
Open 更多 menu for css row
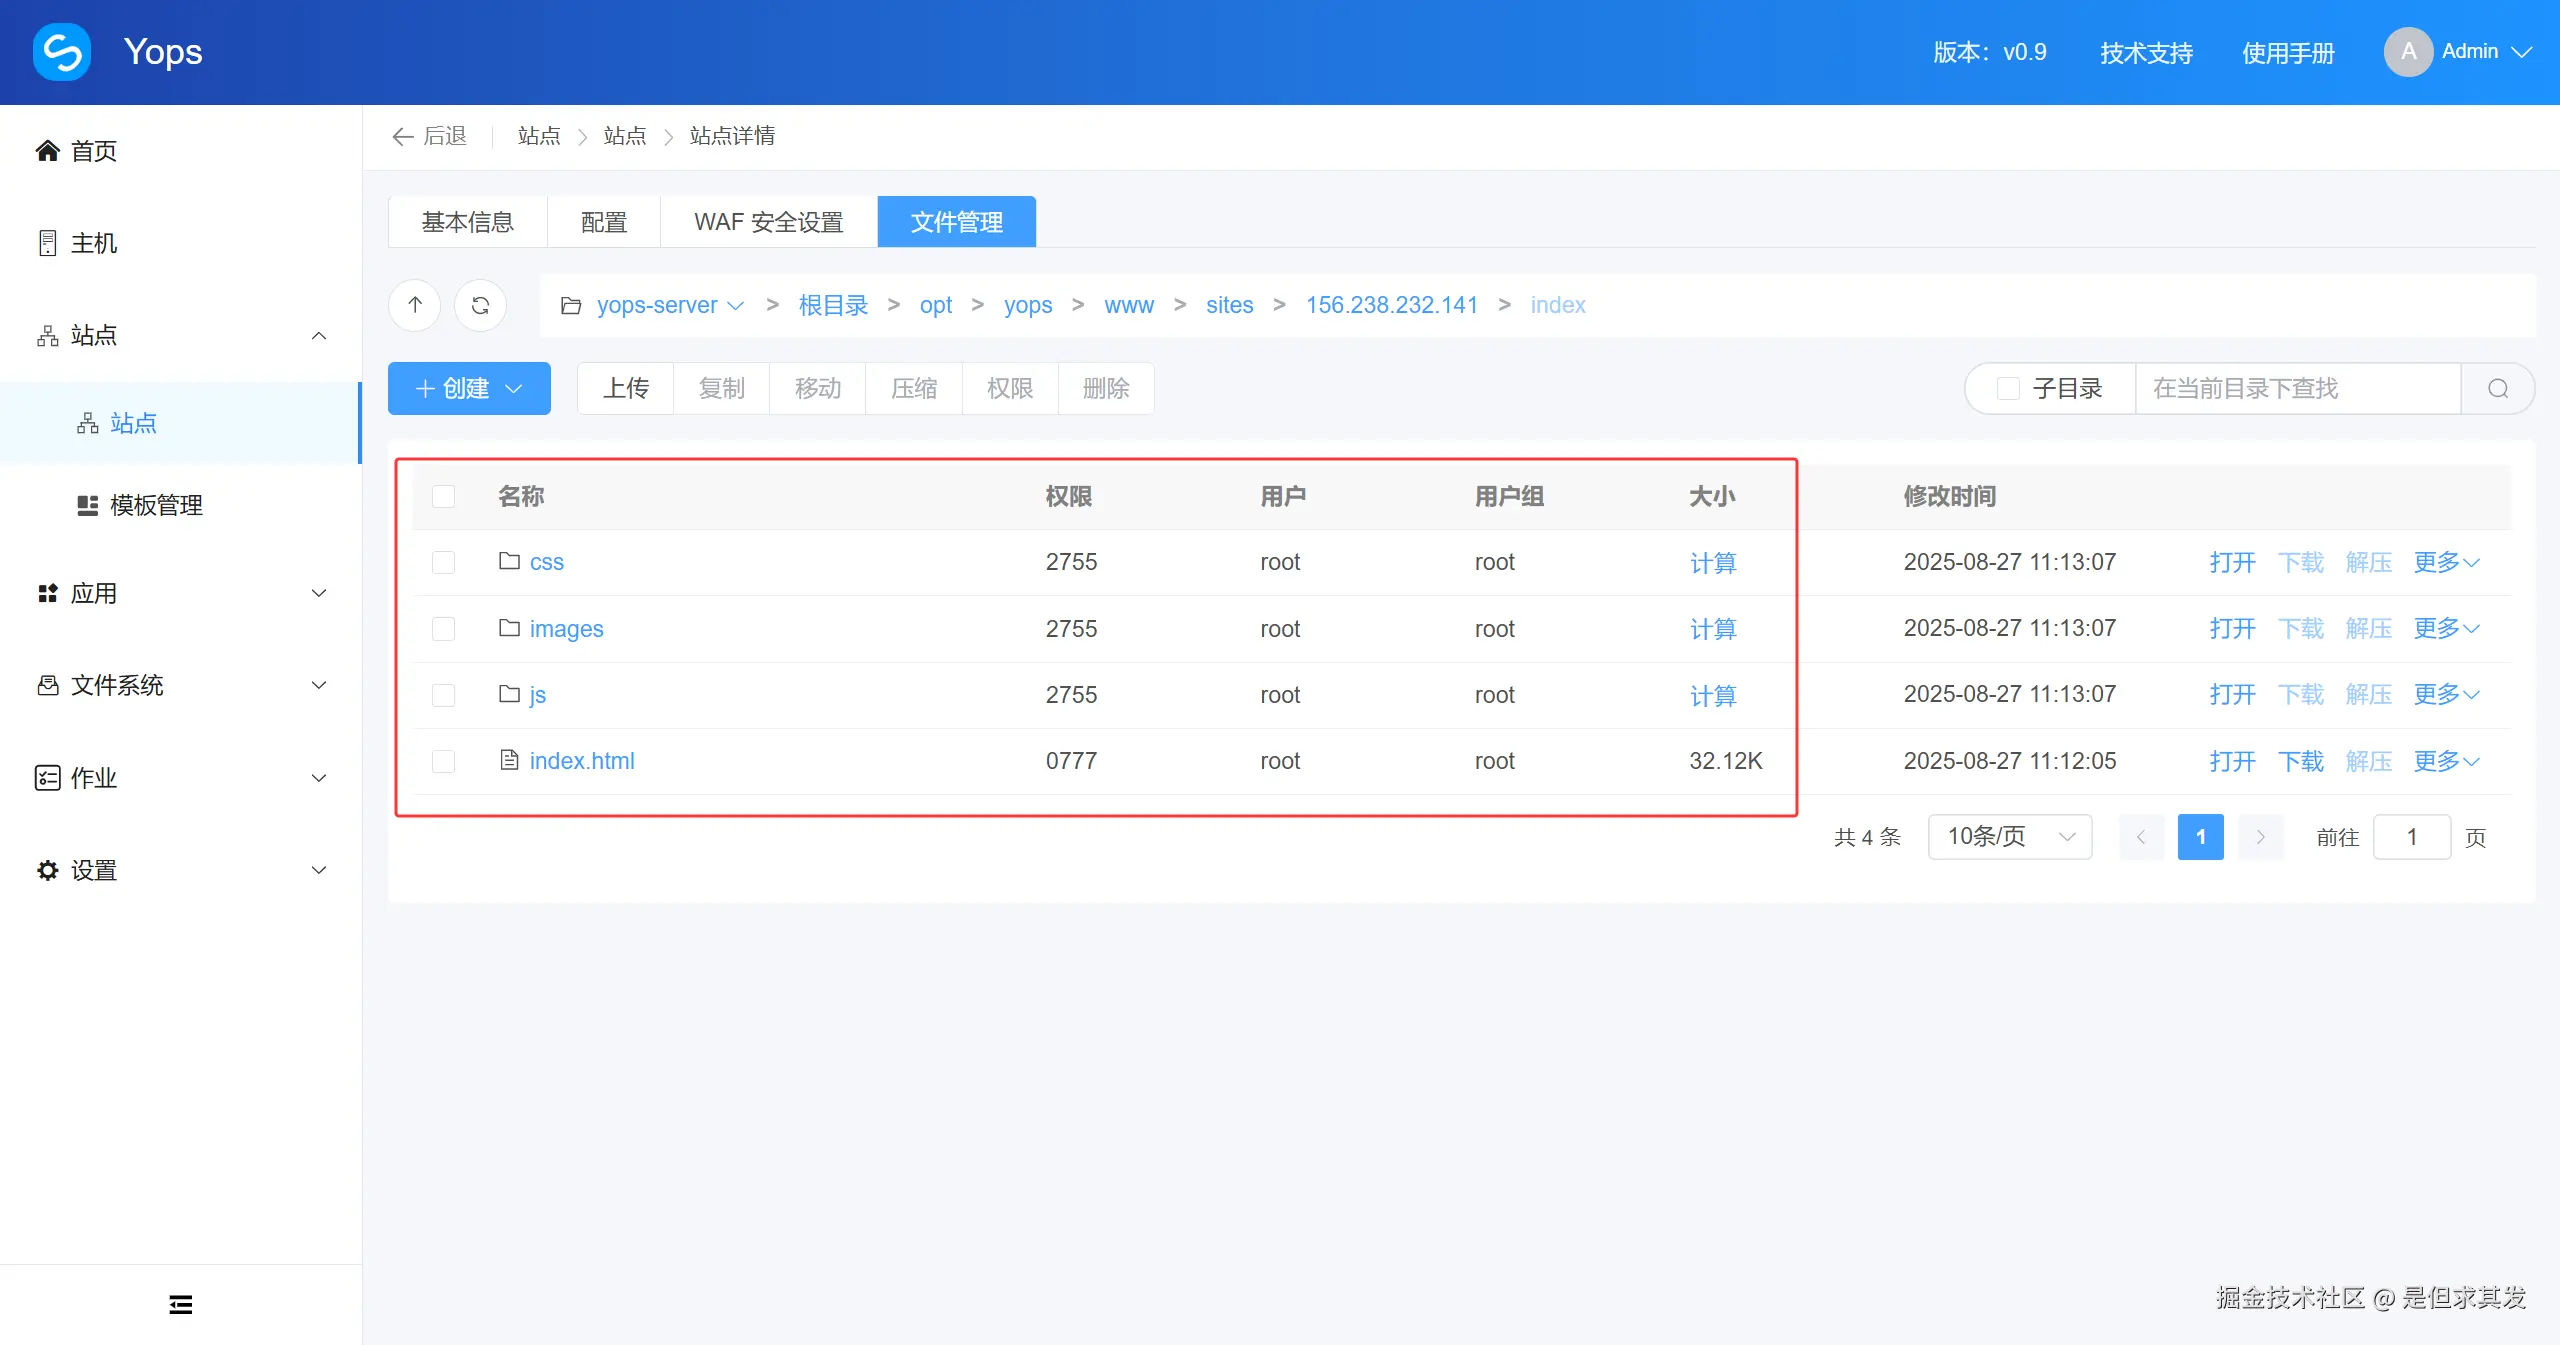click(x=2446, y=562)
